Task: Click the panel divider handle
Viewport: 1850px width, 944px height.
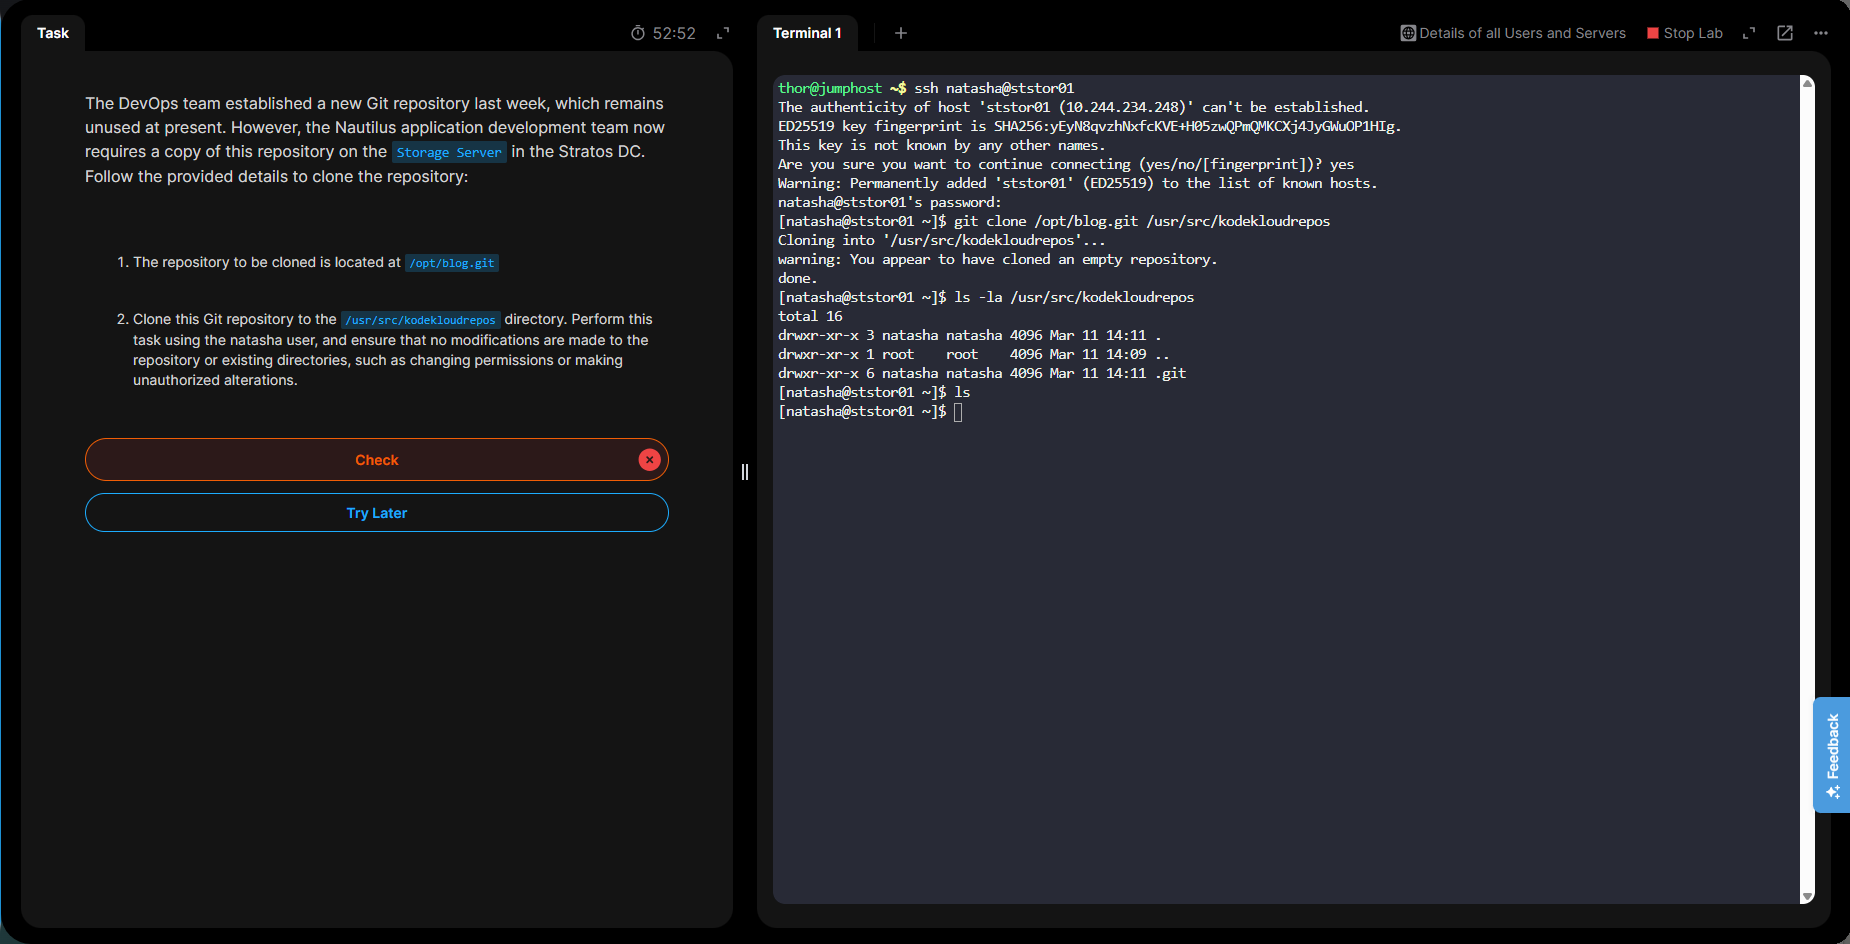Action: 745,472
